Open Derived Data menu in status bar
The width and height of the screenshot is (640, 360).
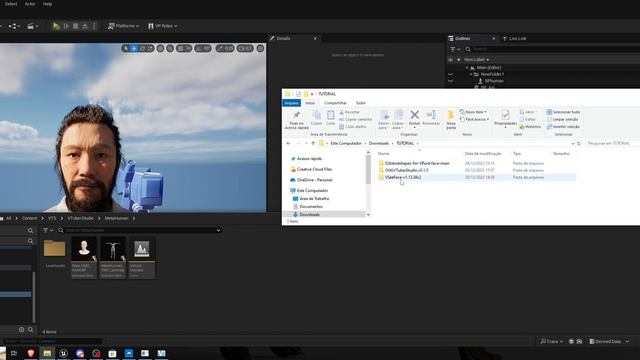tap(609, 342)
